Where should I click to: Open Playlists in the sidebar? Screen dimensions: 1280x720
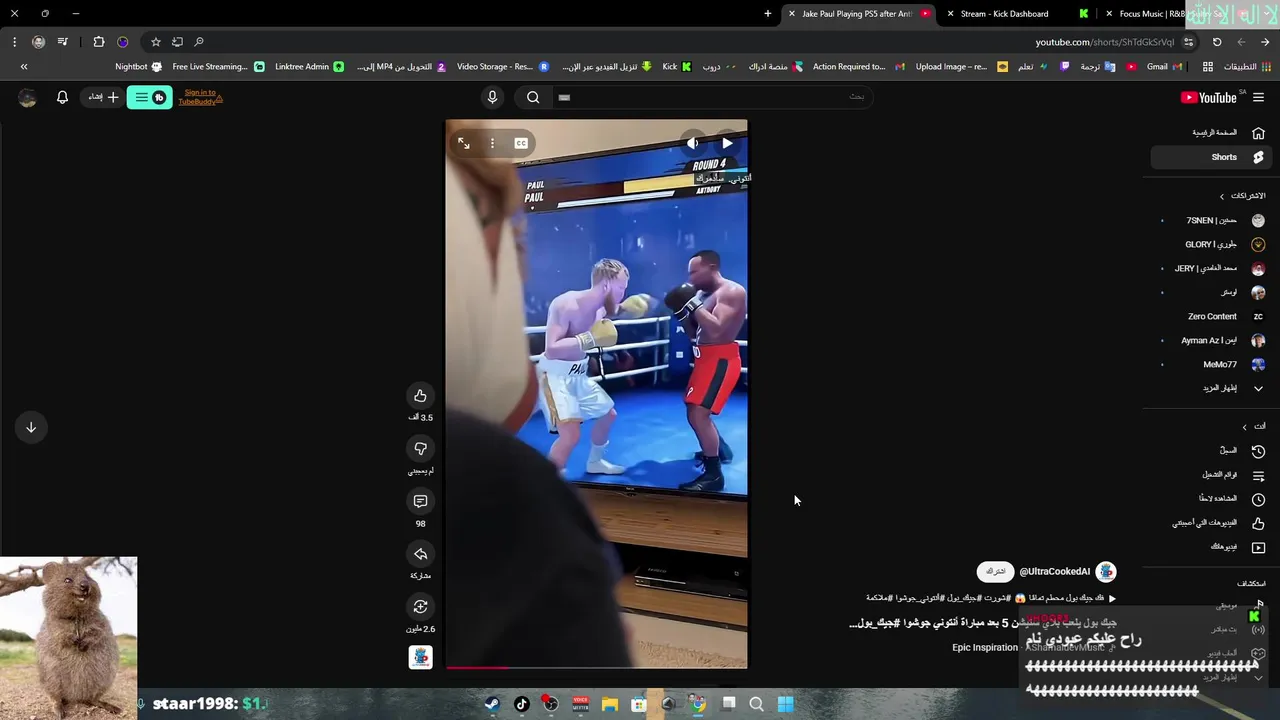pos(1209,475)
